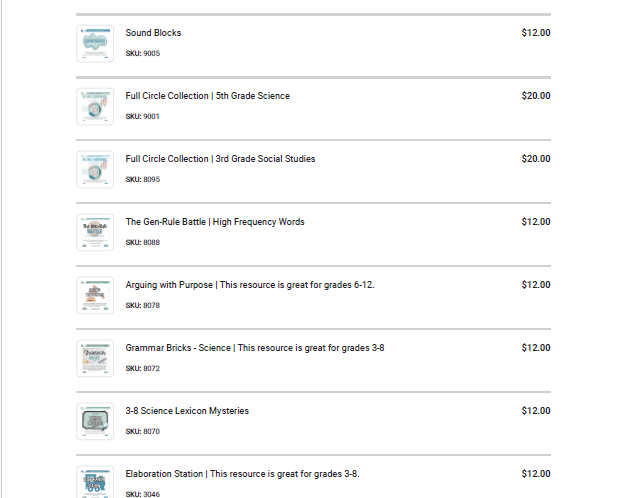Image resolution: width=623 pixels, height=498 pixels.
Task: Select the 3rd Grade Social Studies thumbnail
Action: click(95, 169)
